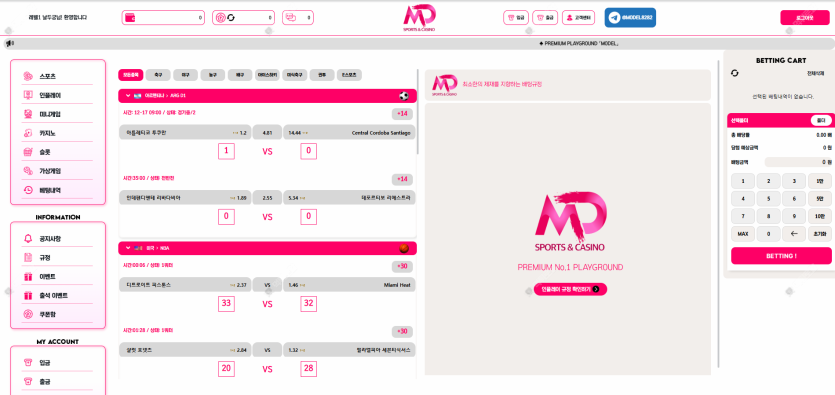Click the 10만 quick-amount key

tap(820, 216)
